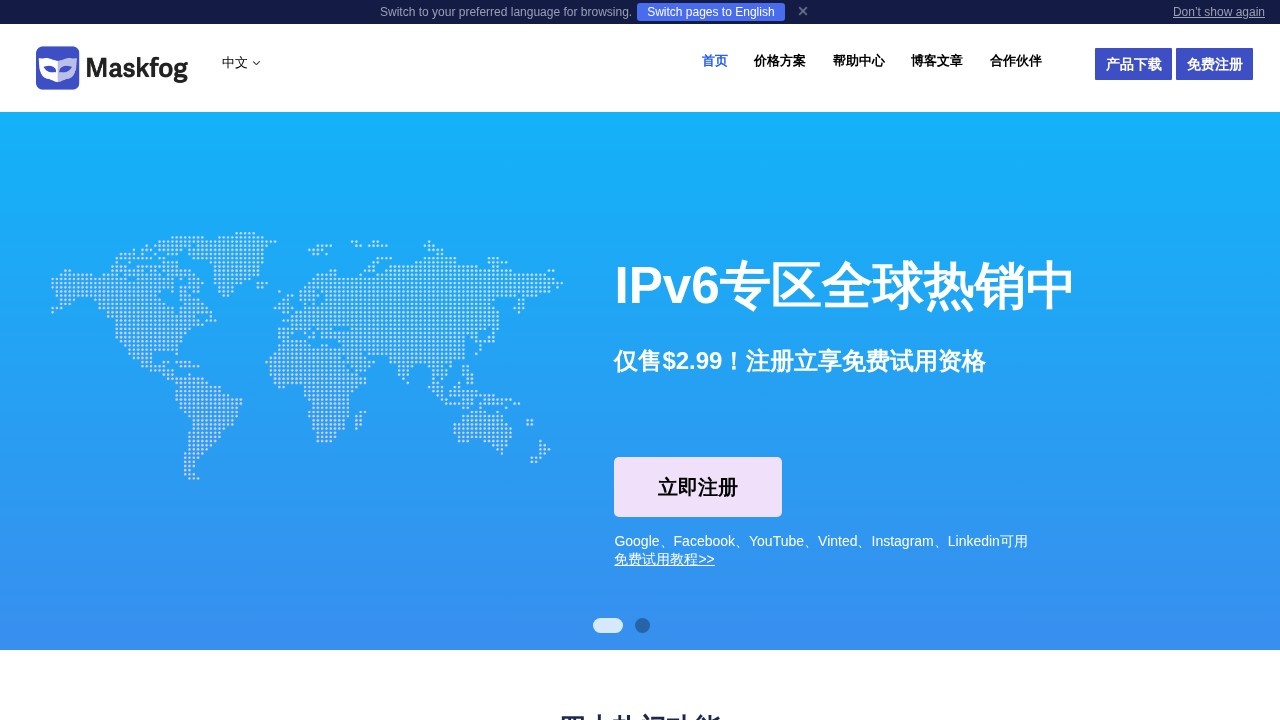Open the 价格方案 pricing page
Image resolution: width=1280 pixels, height=720 pixels.
click(x=779, y=61)
